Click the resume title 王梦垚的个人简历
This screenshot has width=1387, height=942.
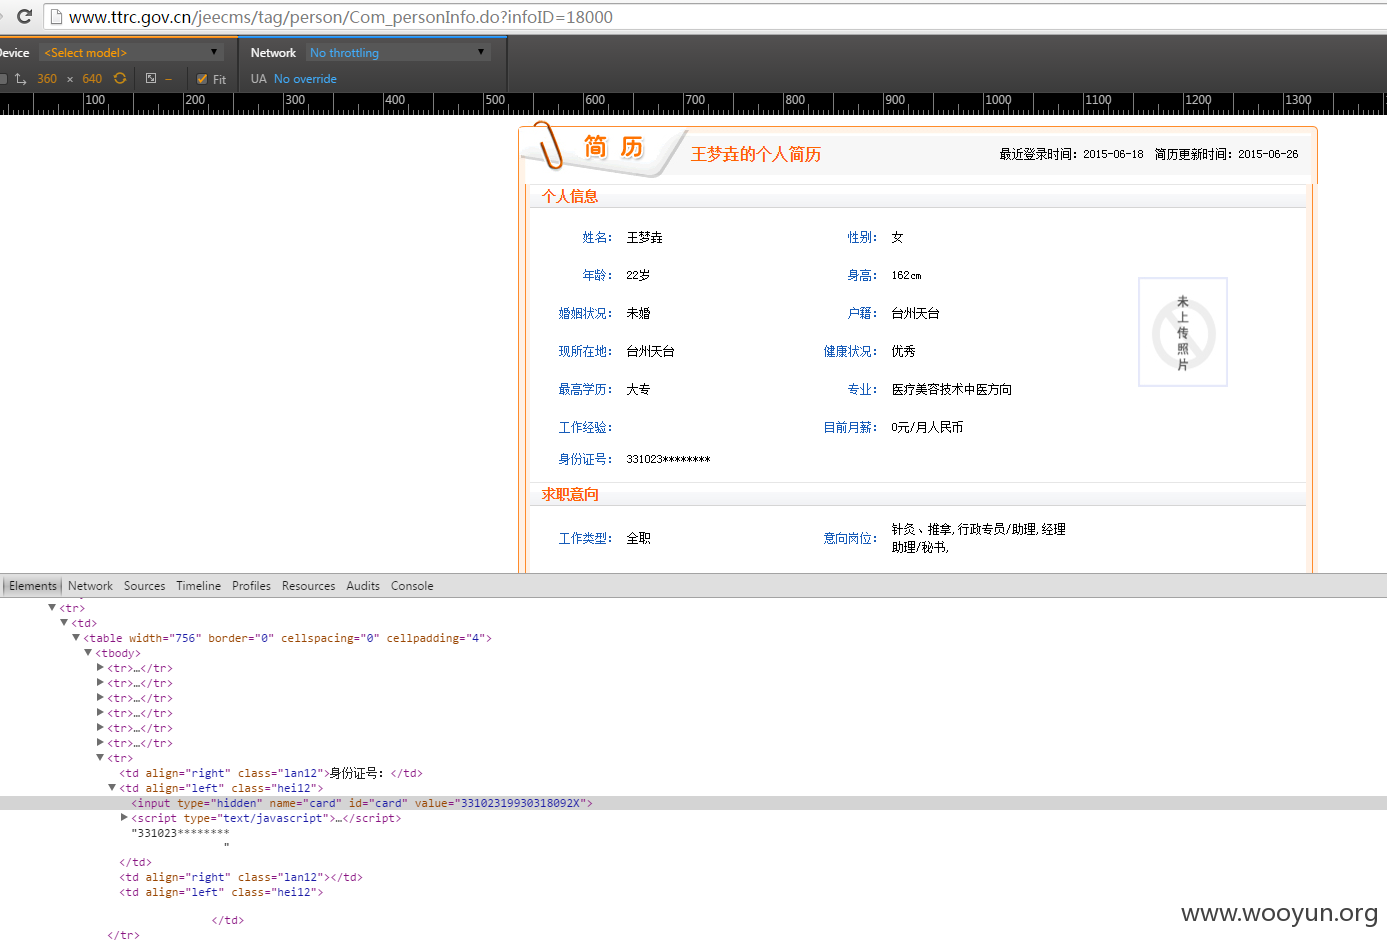[x=756, y=154]
